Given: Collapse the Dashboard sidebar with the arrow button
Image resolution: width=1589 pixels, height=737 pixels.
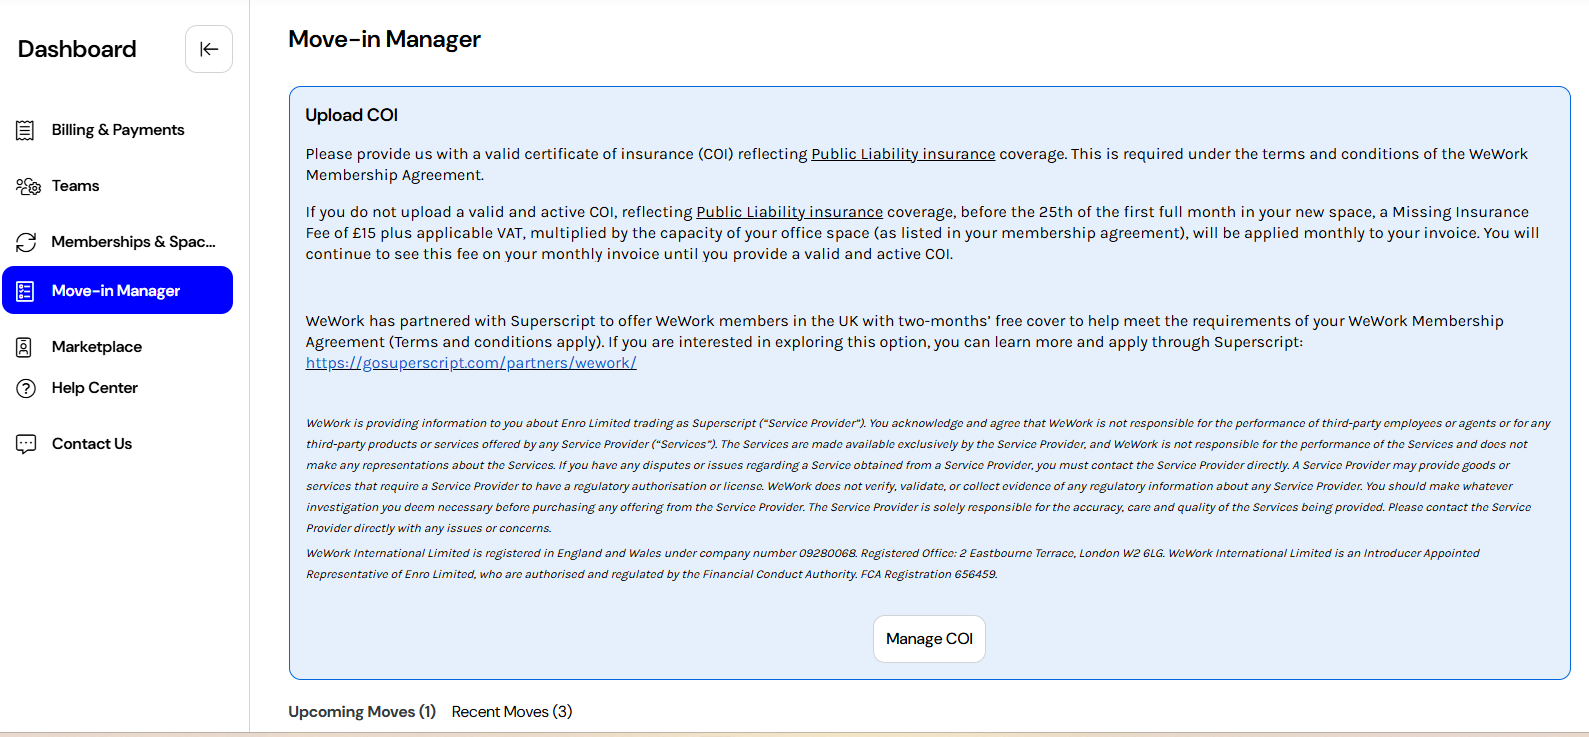Looking at the screenshot, I should tap(209, 49).
